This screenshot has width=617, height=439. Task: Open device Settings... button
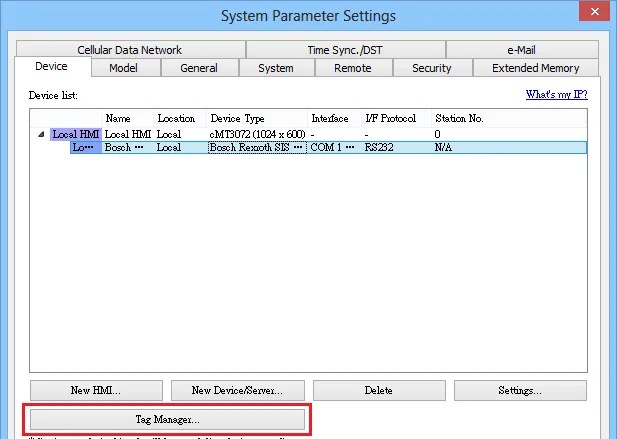[520, 390]
